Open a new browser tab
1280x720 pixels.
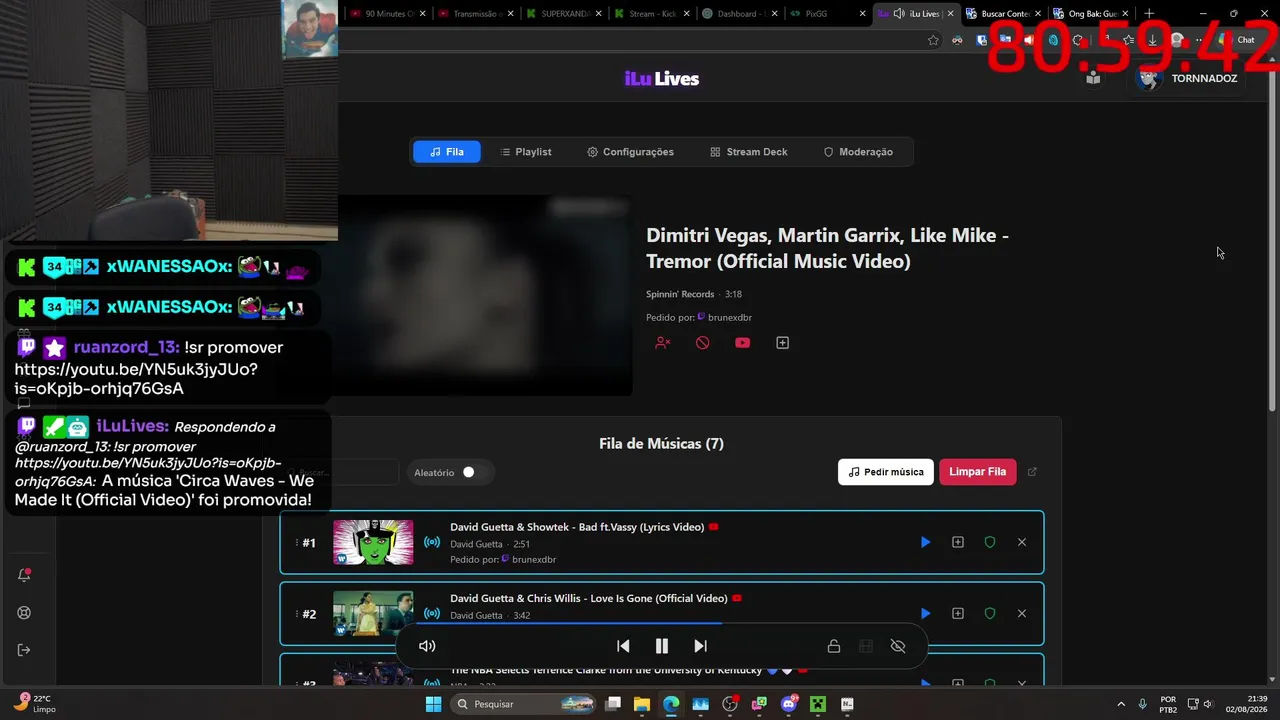[x=1149, y=14]
